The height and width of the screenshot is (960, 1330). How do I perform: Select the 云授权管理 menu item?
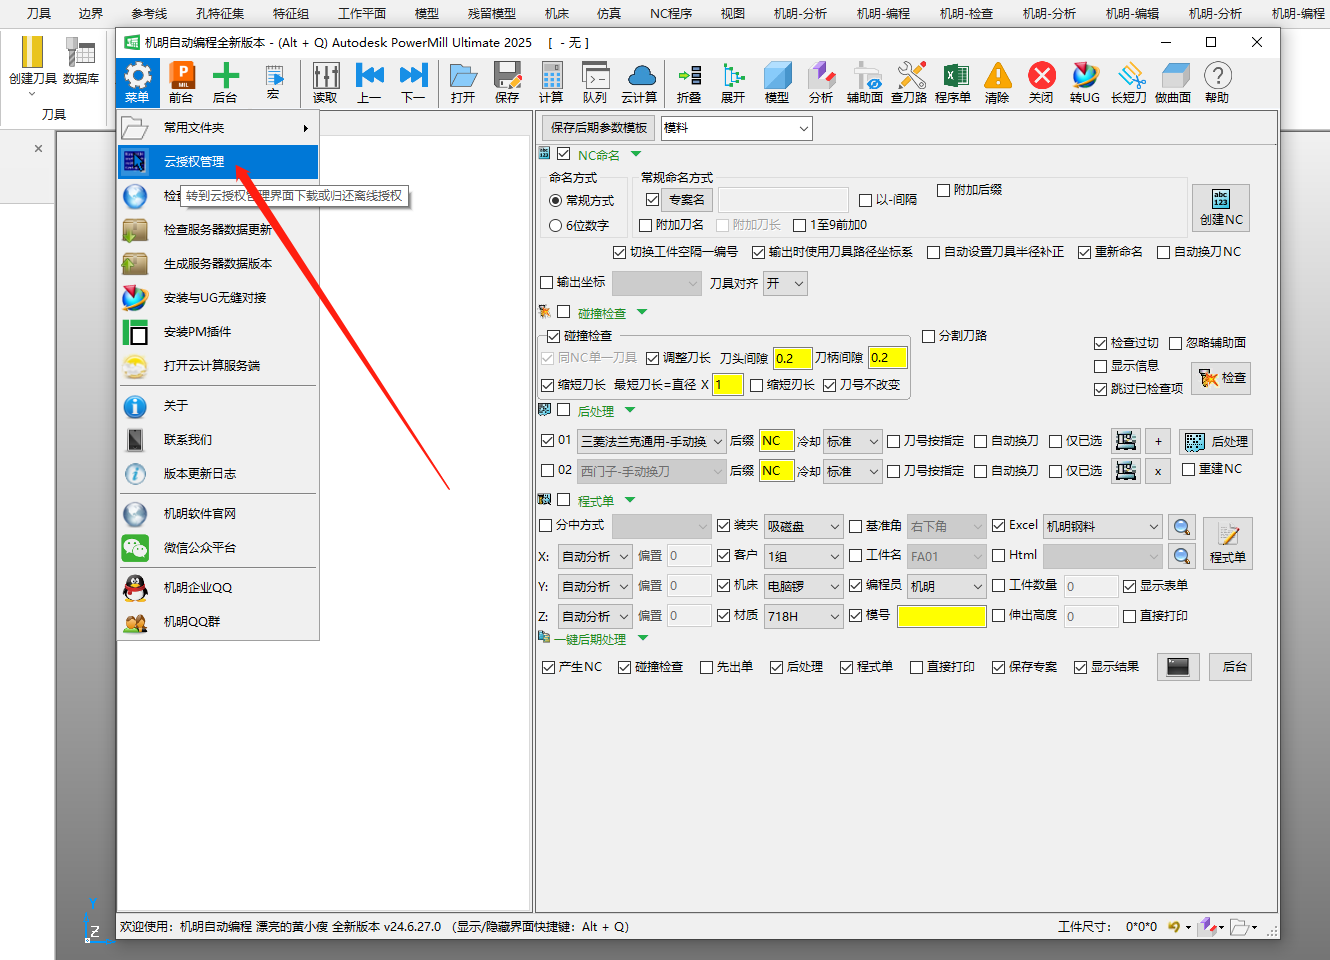coord(218,162)
